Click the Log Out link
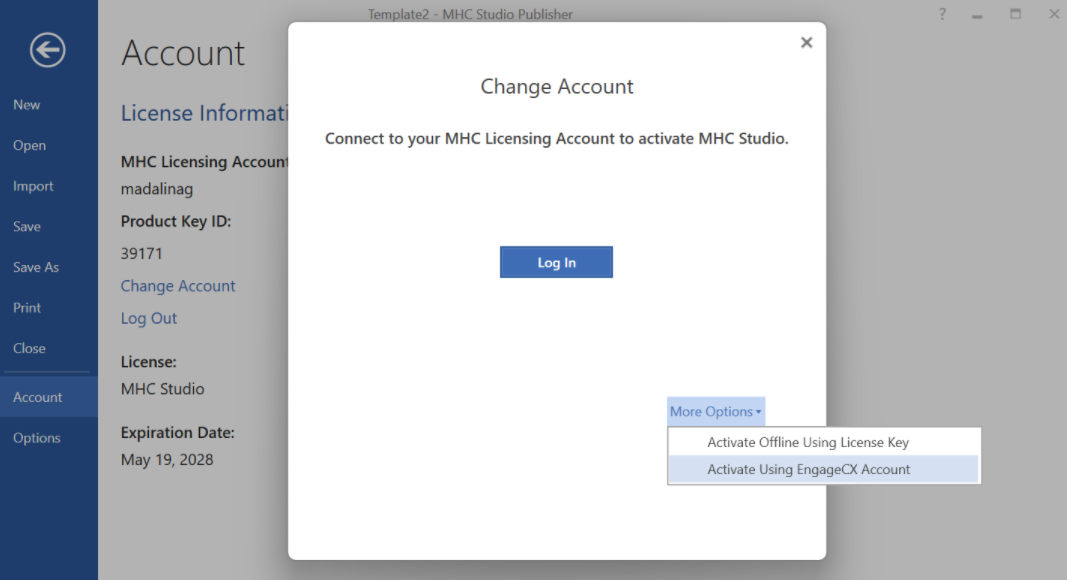Image resolution: width=1067 pixels, height=580 pixels. 148,318
